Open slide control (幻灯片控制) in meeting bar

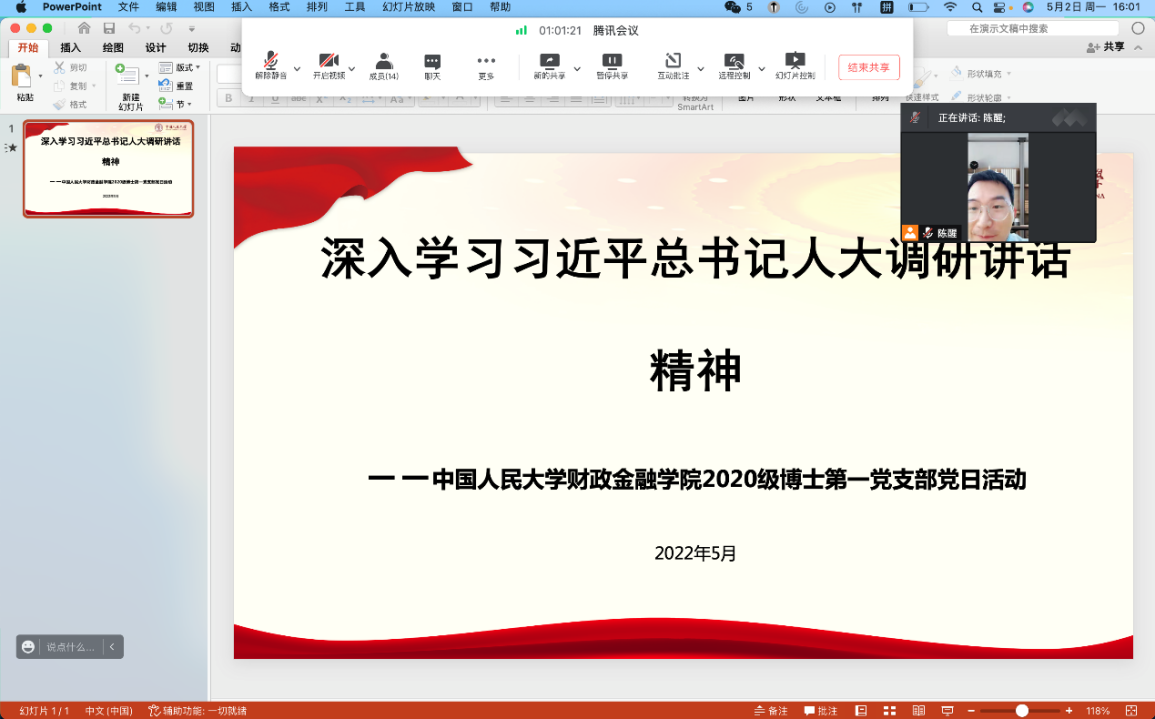click(795, 66)
